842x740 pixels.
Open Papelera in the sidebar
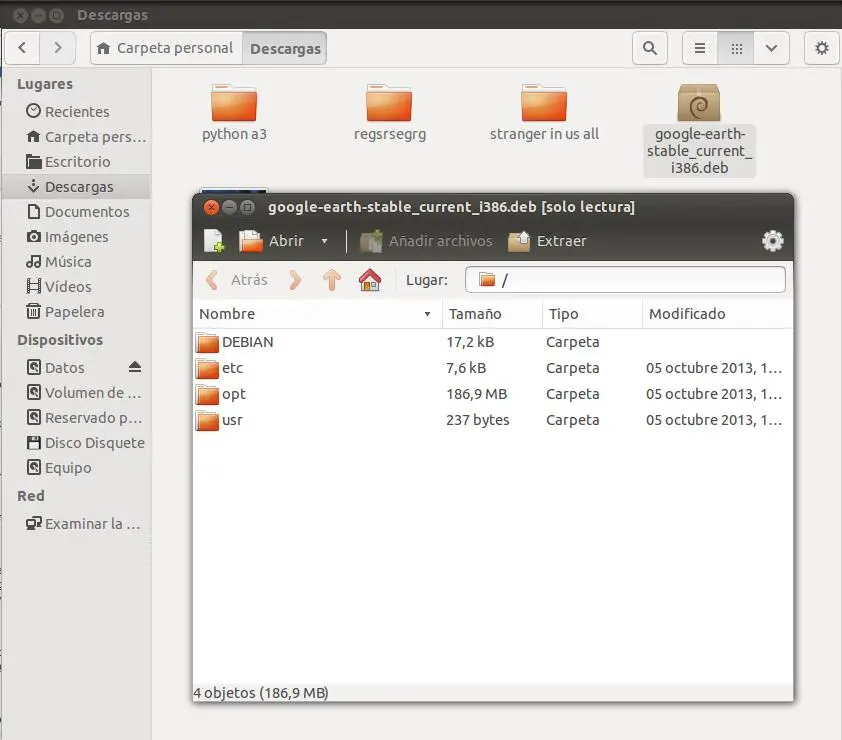coord(77,312)
